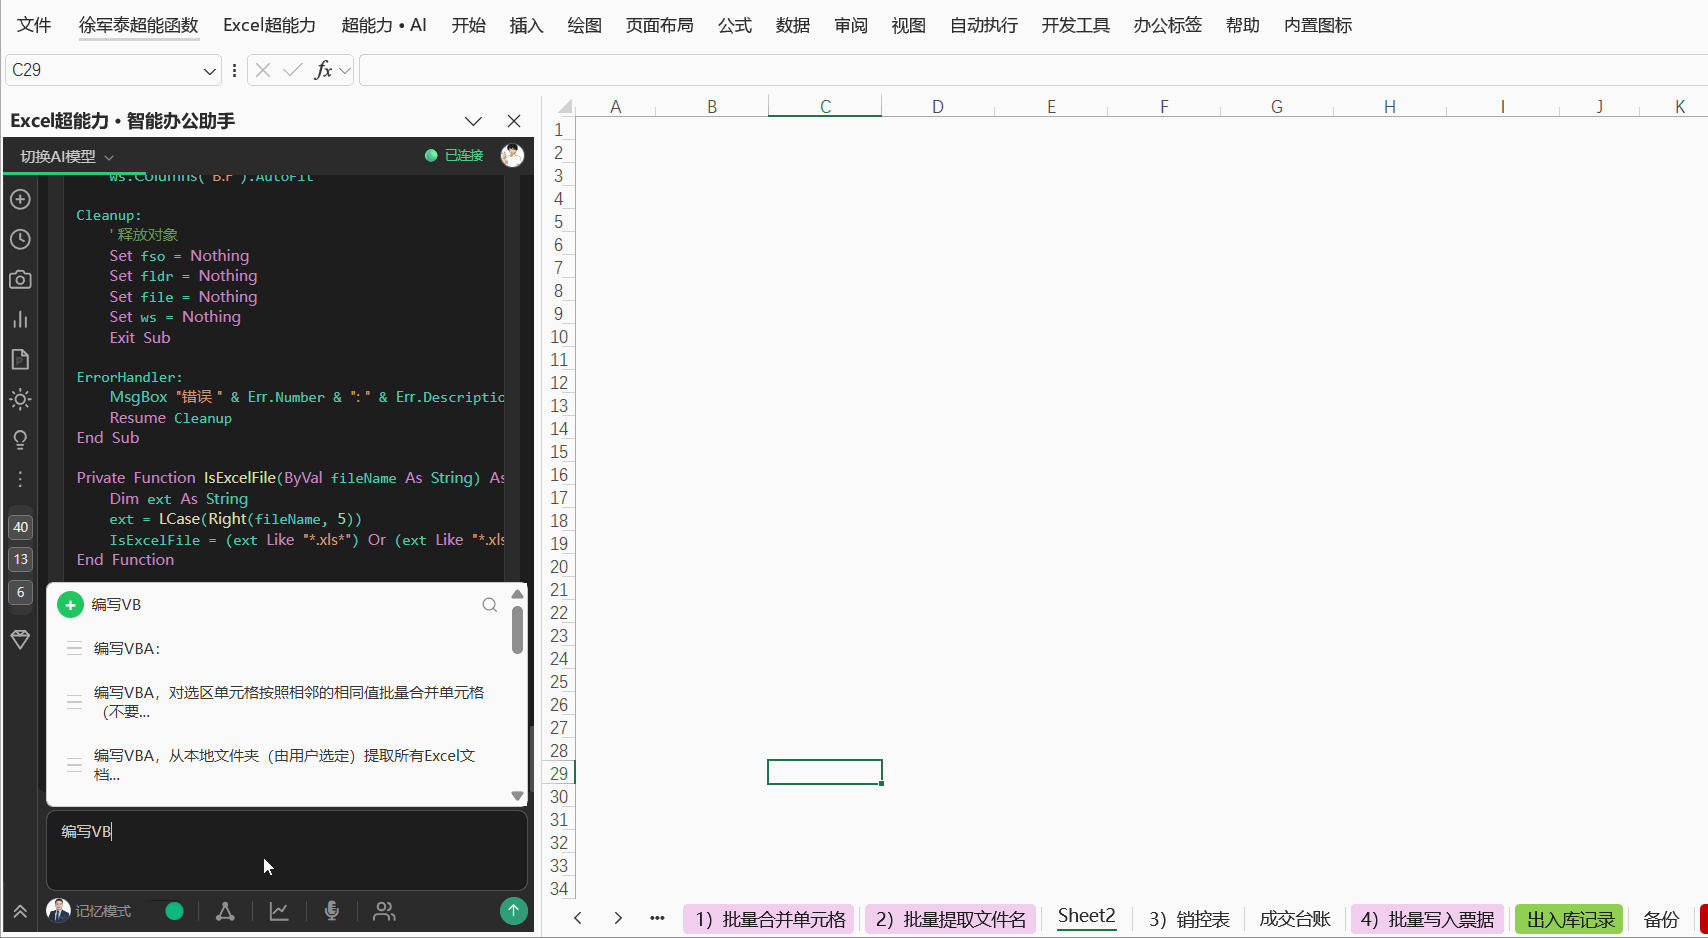Screen dimensions: 1708x938
Task: Expand the task pane options chevron
Action: click(473, 121)
